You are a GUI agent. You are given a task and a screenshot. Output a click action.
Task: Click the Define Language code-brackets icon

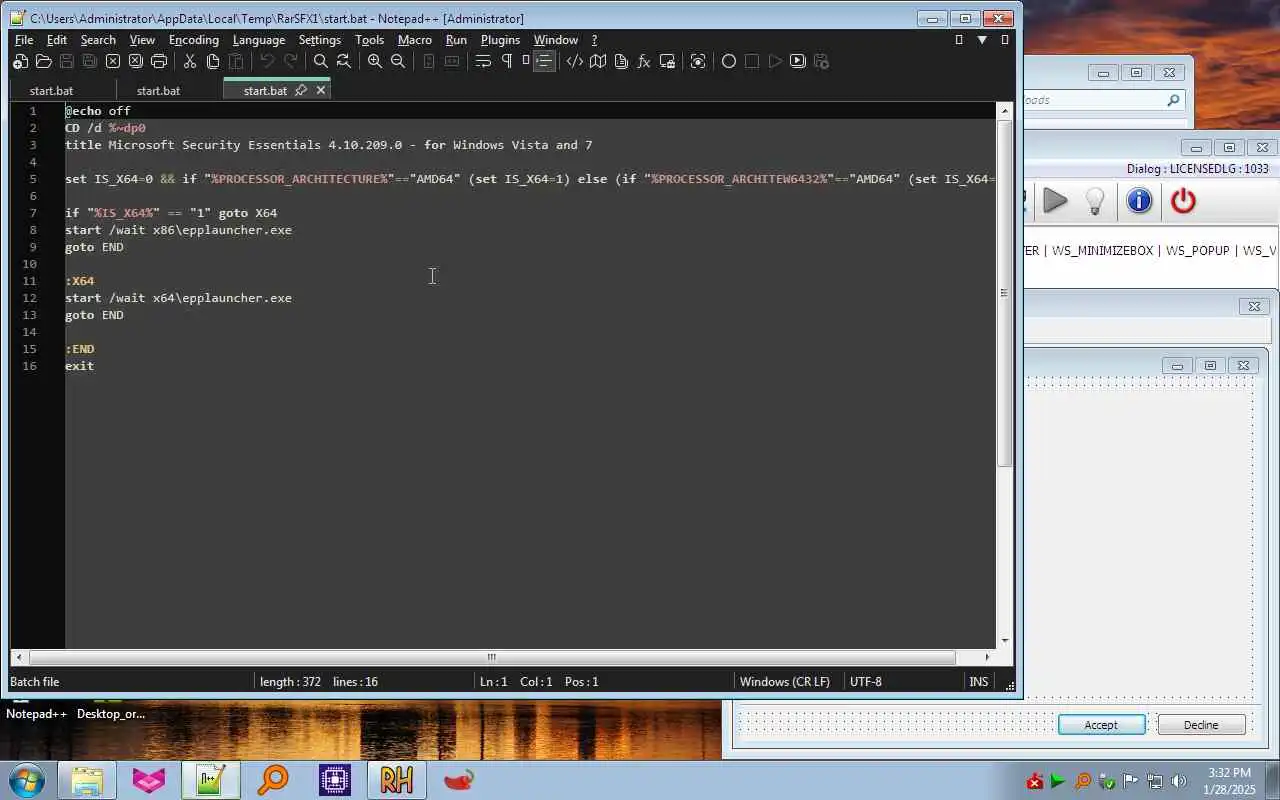[575, 61]
